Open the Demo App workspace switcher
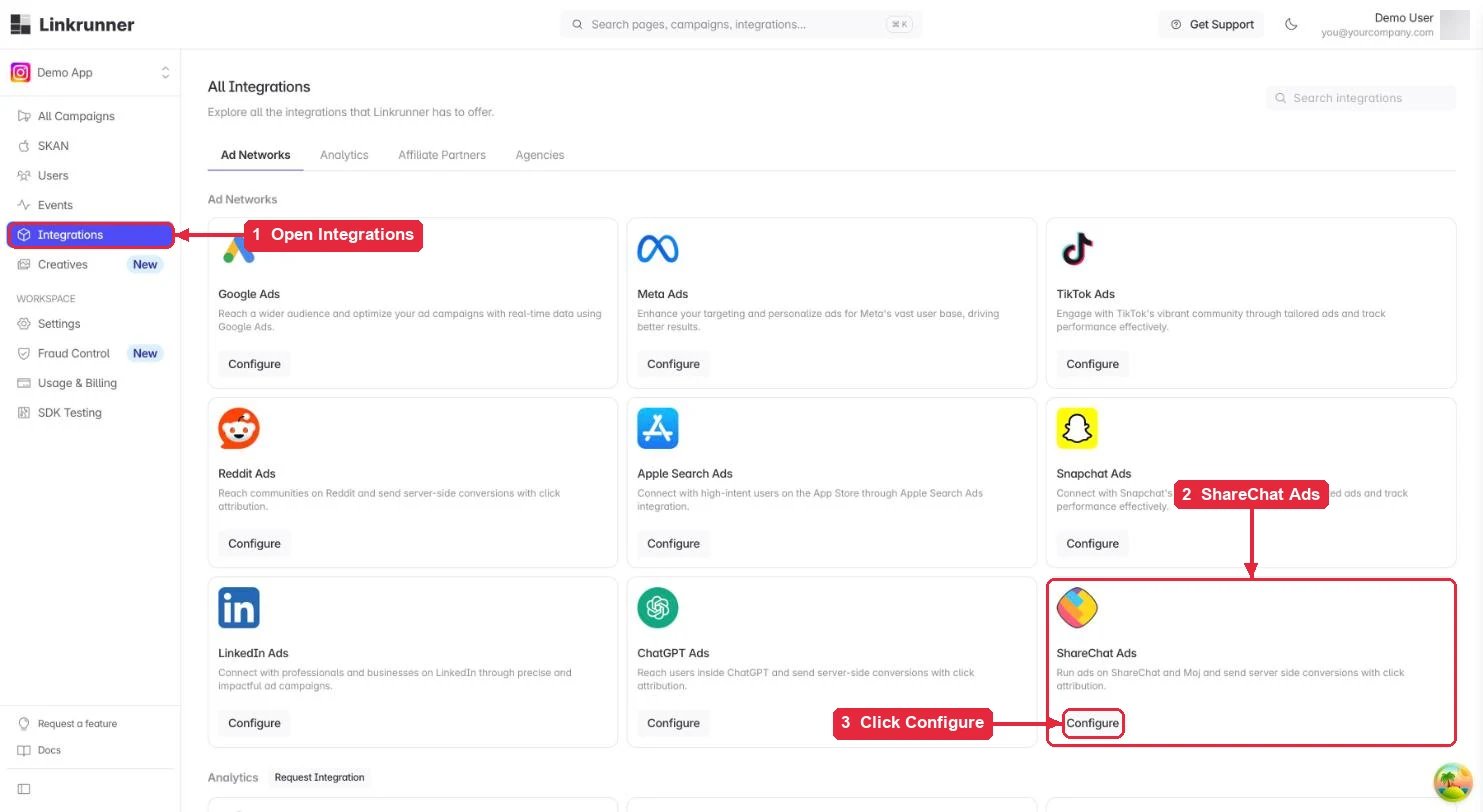 point(90,72)
